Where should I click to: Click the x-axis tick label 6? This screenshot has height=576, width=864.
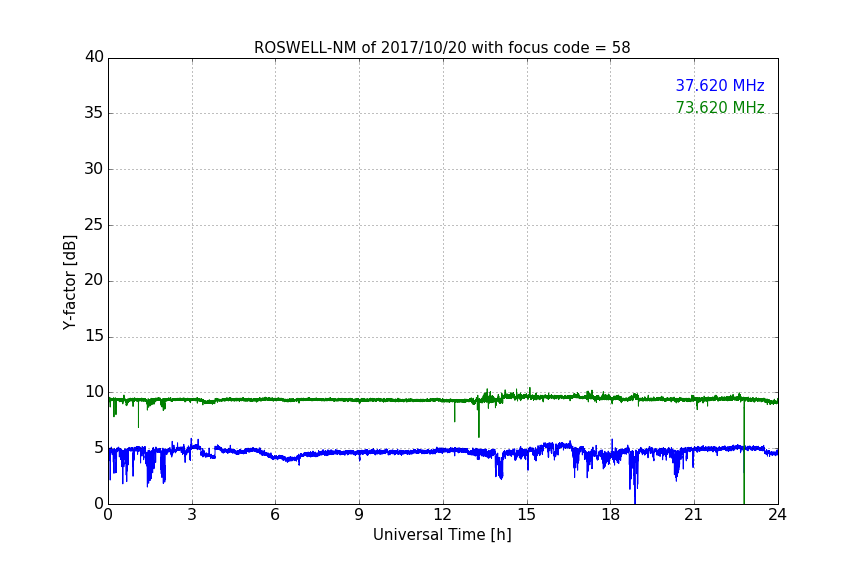[276, 515]
